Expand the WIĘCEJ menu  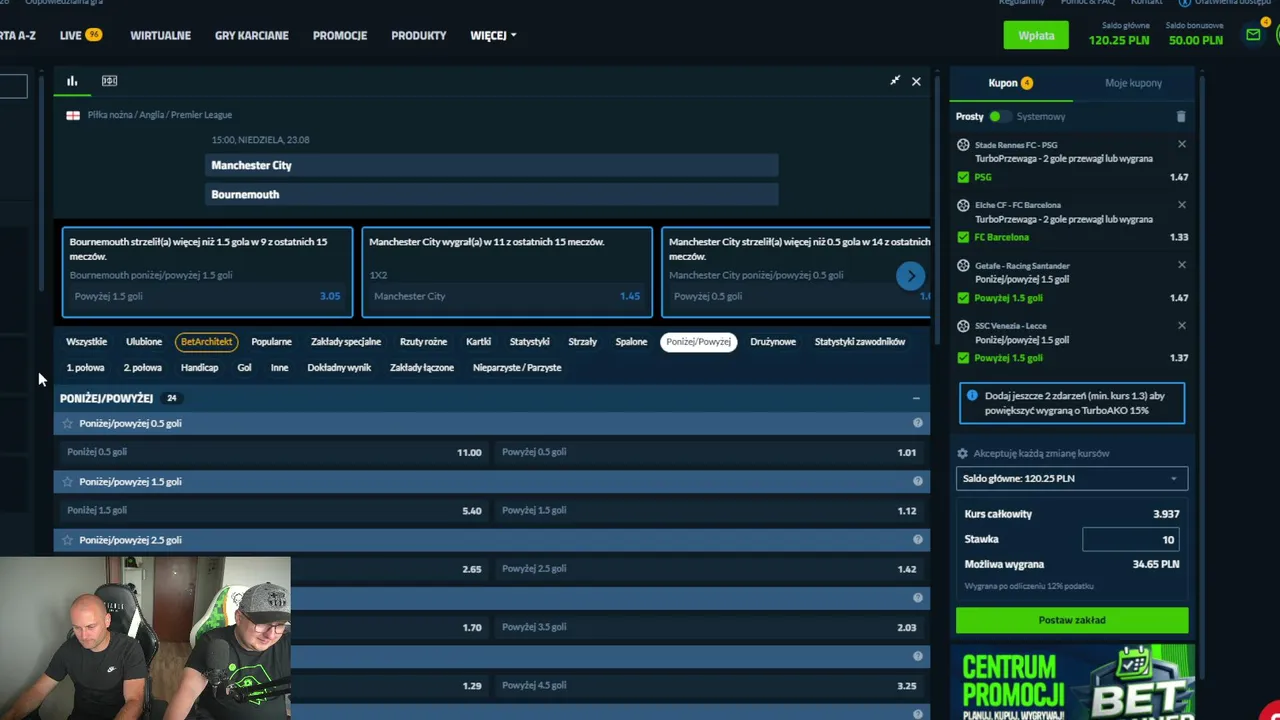coord(493,35)
